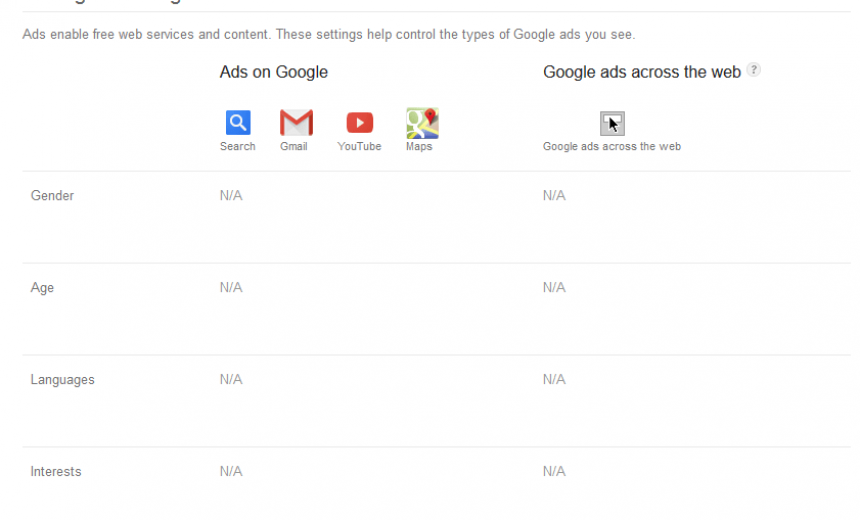Click Languages N/A under Ads on Google
The image size is (860, 520).
coord(231,380)
